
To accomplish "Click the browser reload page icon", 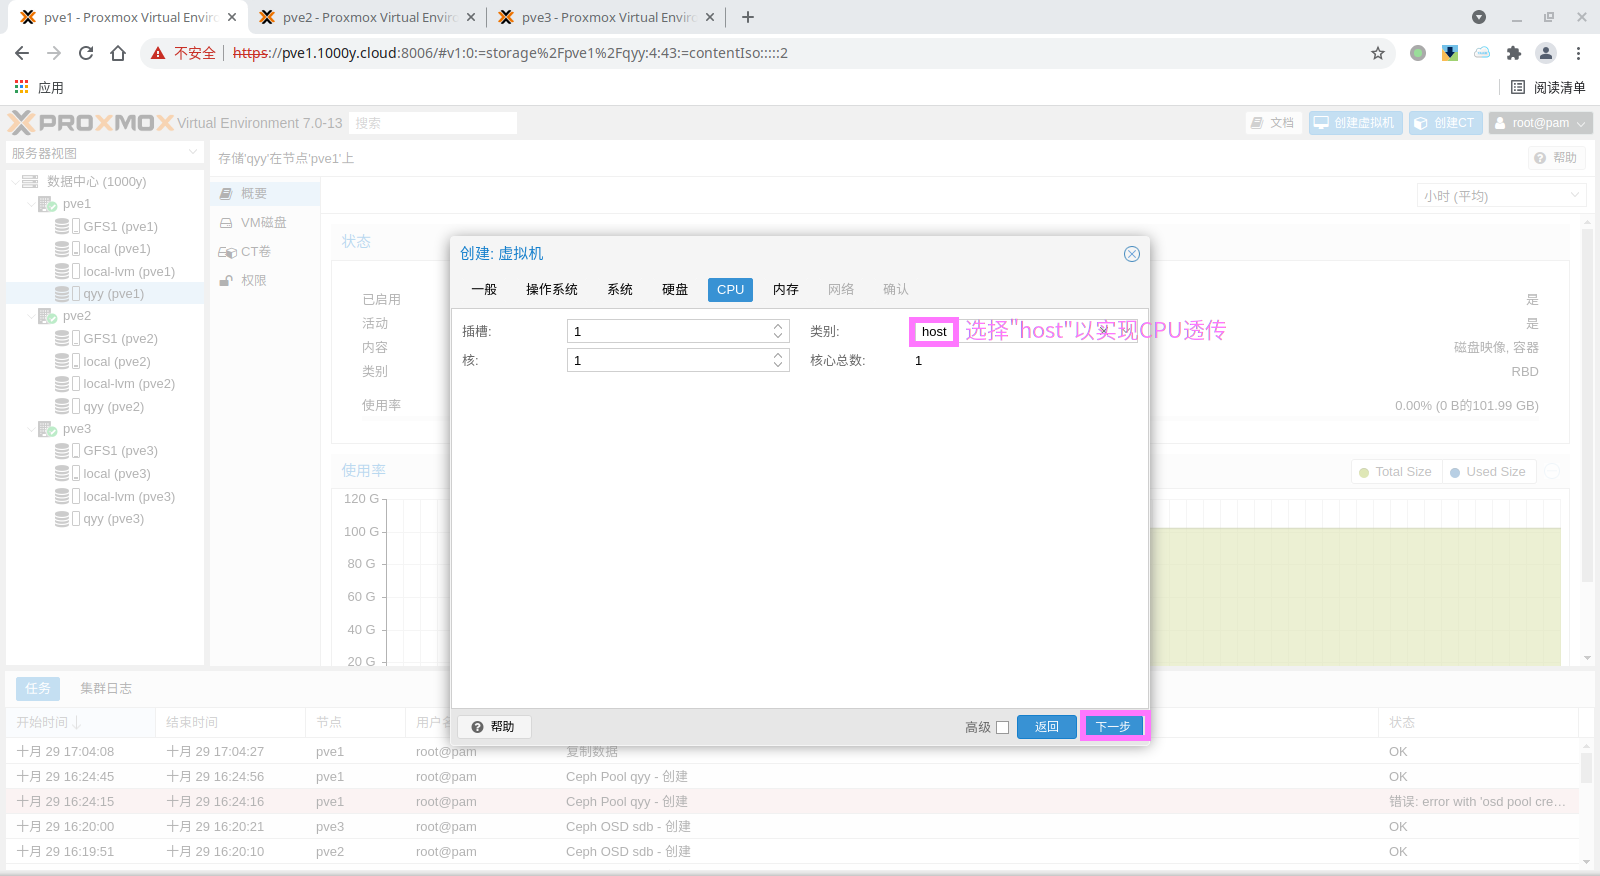I will point(86,53).
